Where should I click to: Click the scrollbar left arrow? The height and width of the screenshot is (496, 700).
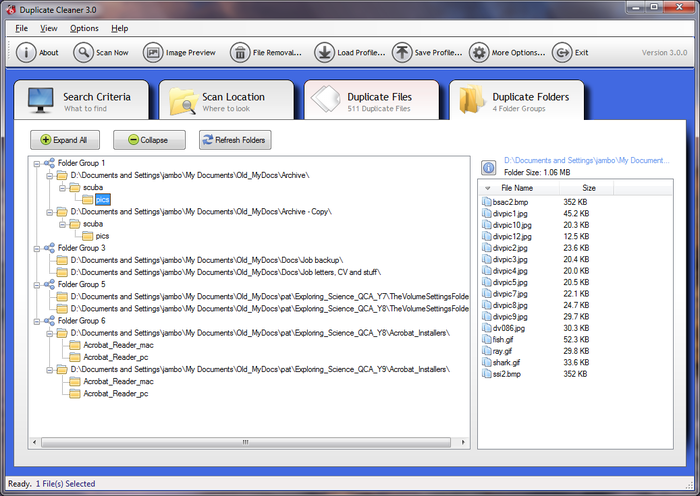34,442
